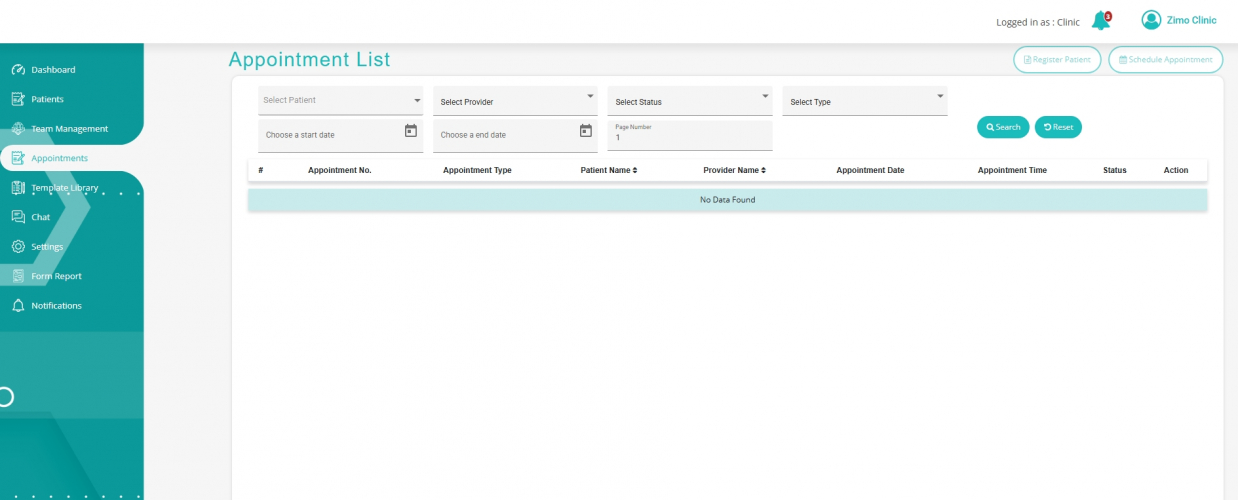1238x500 pixels.
Task: Click the Settings gear icon in sidebar
Action: (x=18, y=247)
